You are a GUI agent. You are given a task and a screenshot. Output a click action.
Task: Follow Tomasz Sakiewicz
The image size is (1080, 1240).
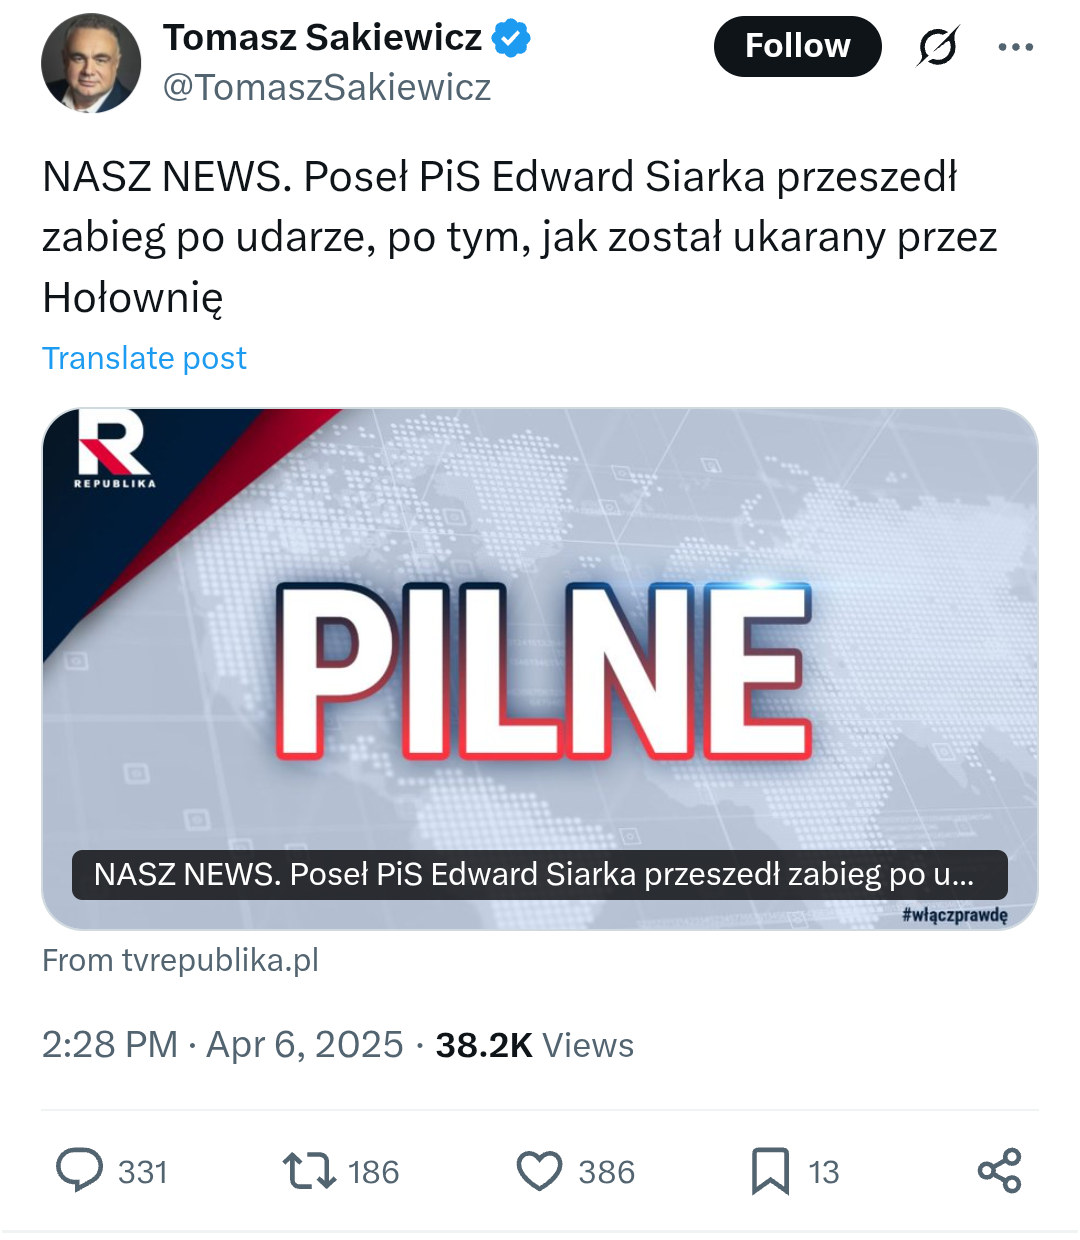tap(797, 46)
